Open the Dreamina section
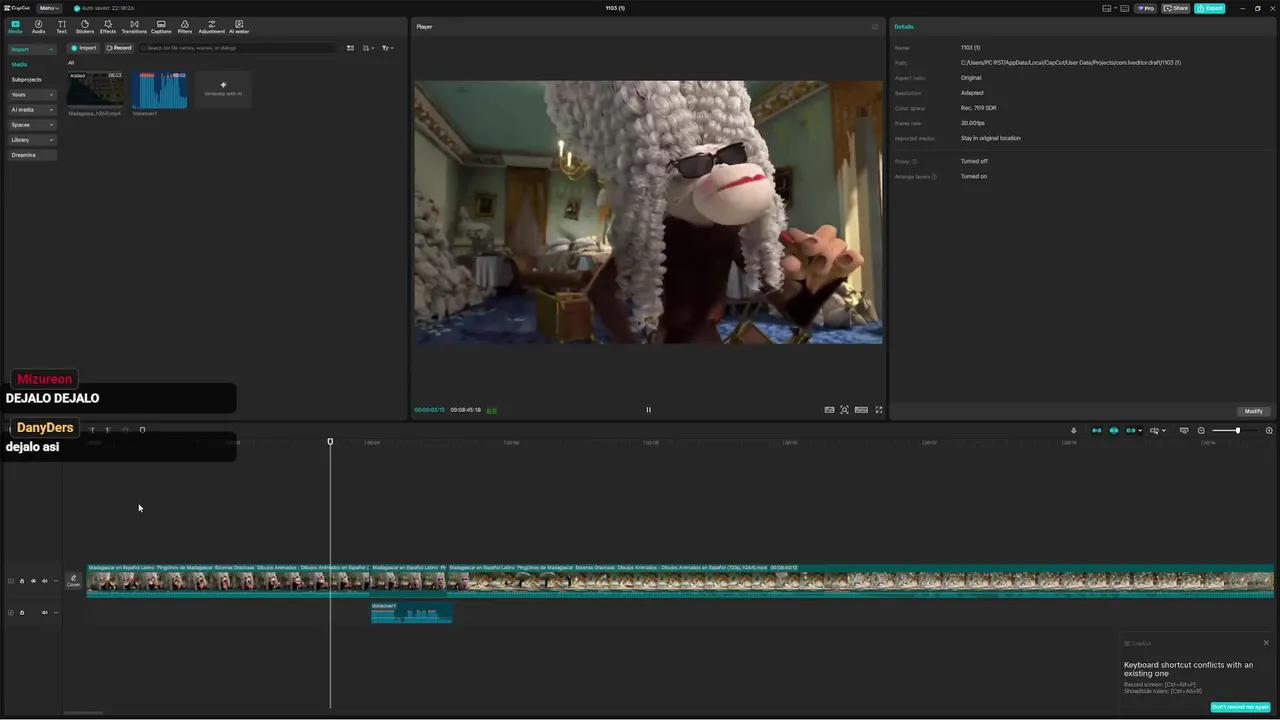 (32, 155)
